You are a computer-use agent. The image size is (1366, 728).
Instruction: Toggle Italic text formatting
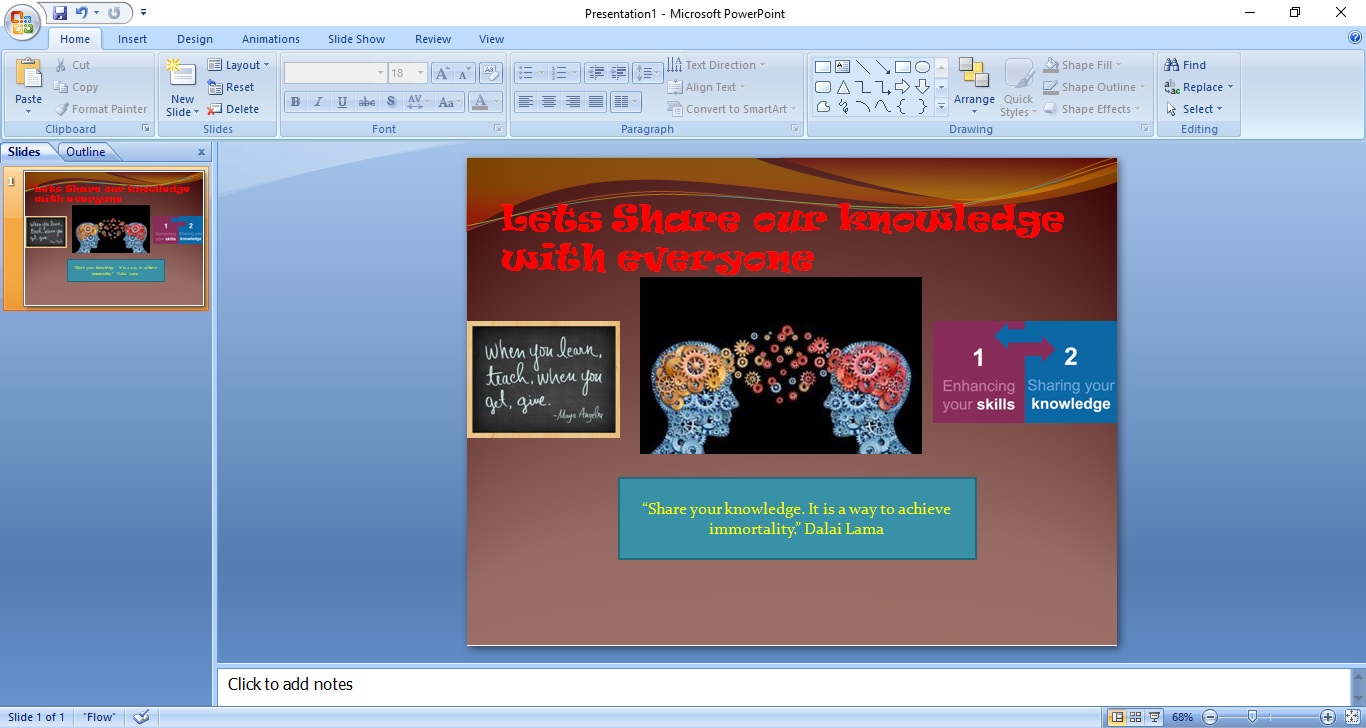tap(319, 102)
